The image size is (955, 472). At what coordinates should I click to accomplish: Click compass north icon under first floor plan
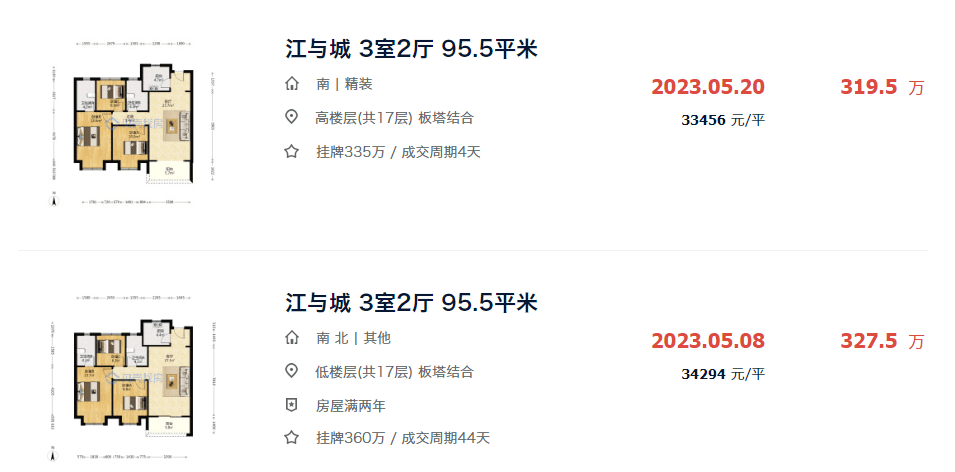point(54,200)
